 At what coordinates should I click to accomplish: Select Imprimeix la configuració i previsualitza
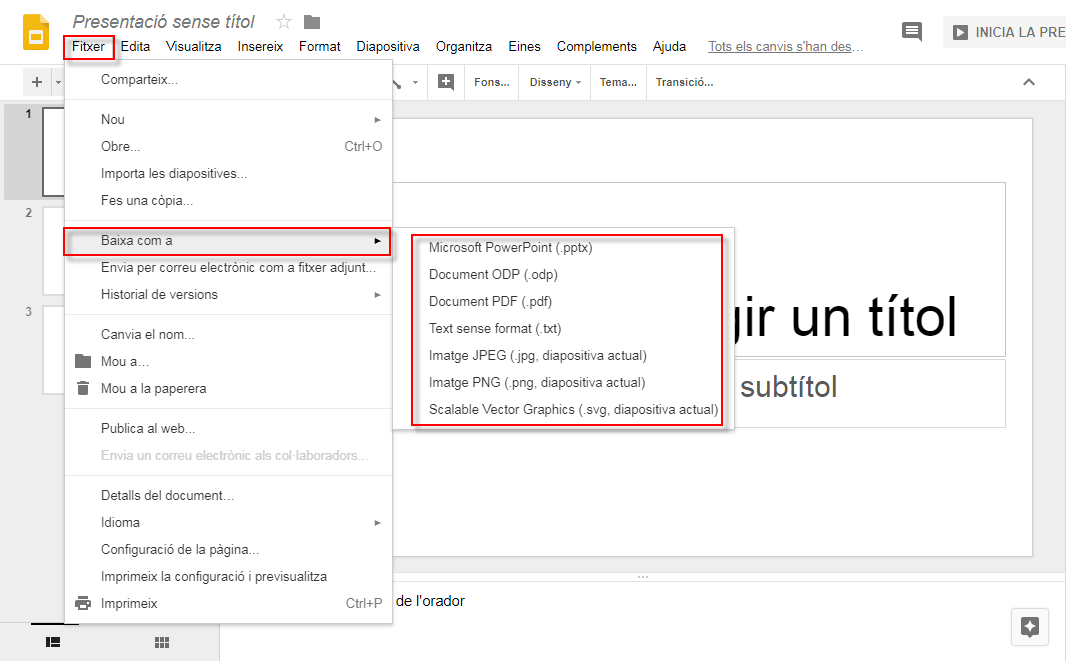[228, 577]
